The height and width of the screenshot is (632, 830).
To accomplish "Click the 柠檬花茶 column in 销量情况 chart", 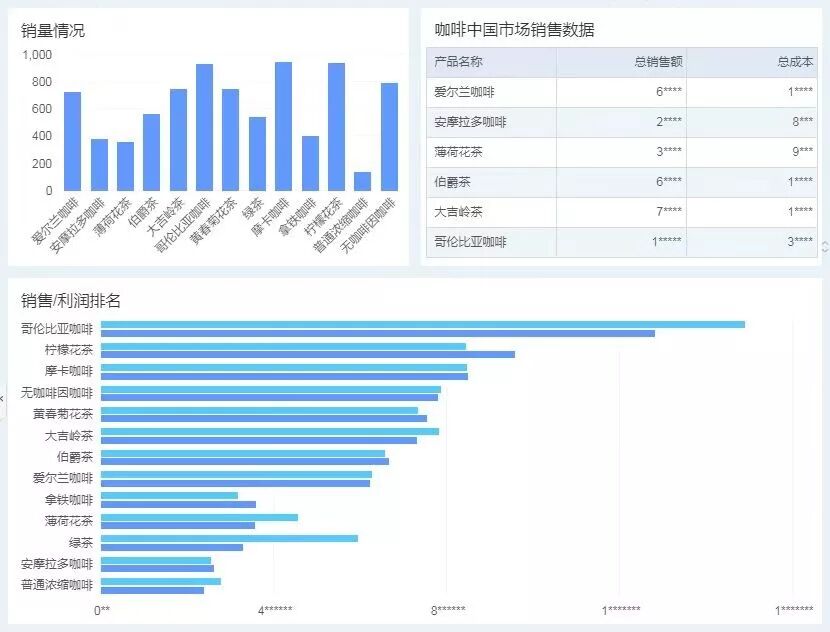I will click(336, 127).
